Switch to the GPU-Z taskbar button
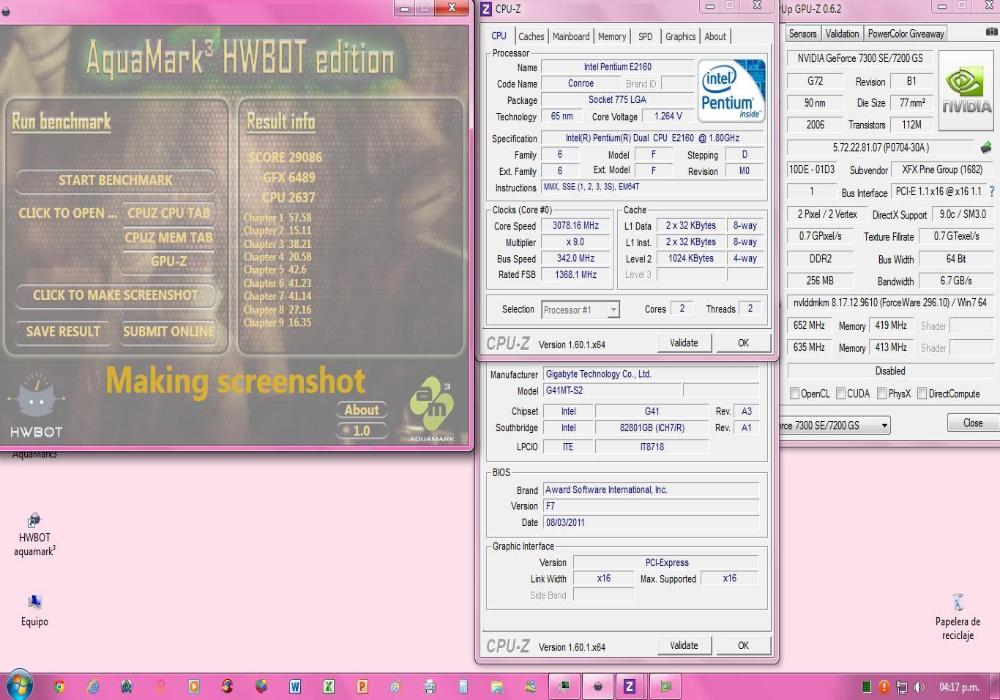 pos(665,686)
